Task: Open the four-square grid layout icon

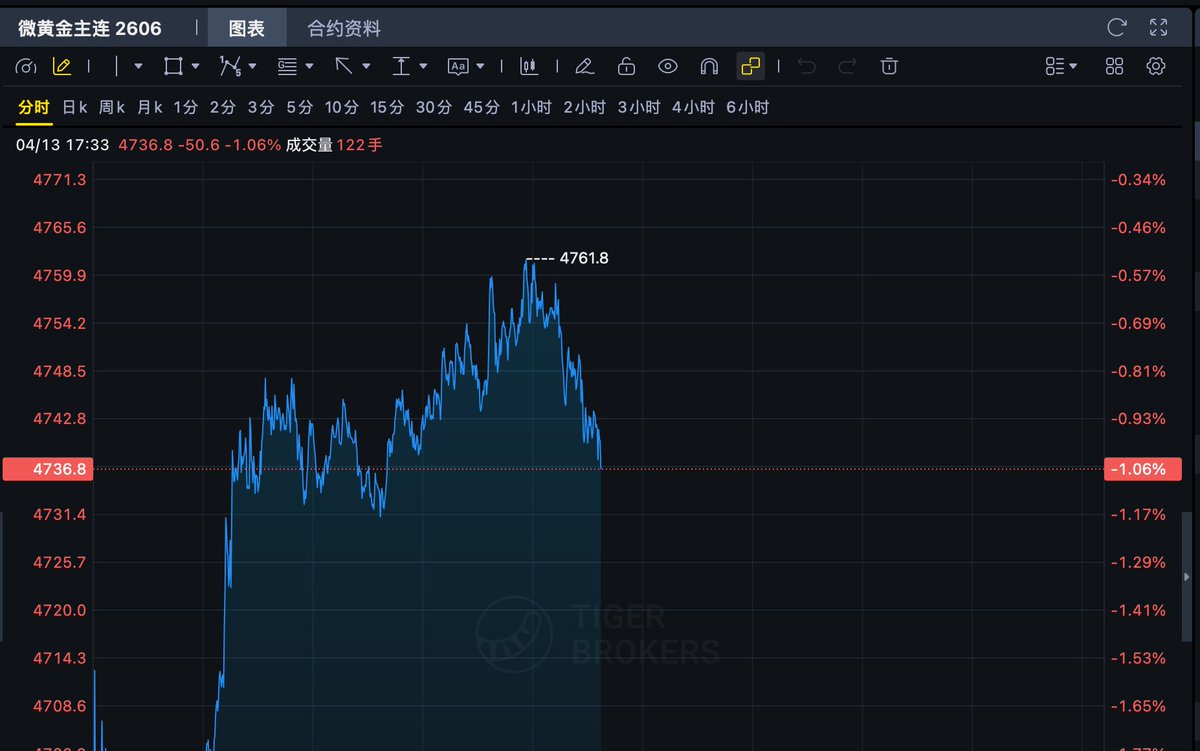Action: [x=1115, y=67]
